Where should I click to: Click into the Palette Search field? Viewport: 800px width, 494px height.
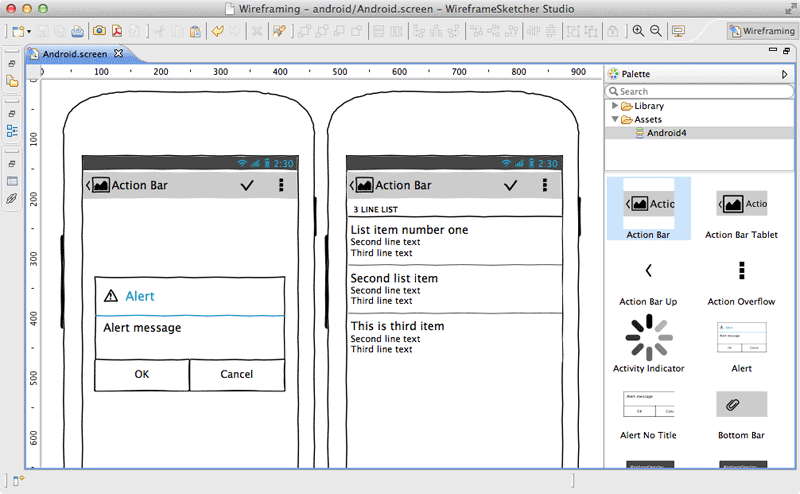(x=699, y=91)
